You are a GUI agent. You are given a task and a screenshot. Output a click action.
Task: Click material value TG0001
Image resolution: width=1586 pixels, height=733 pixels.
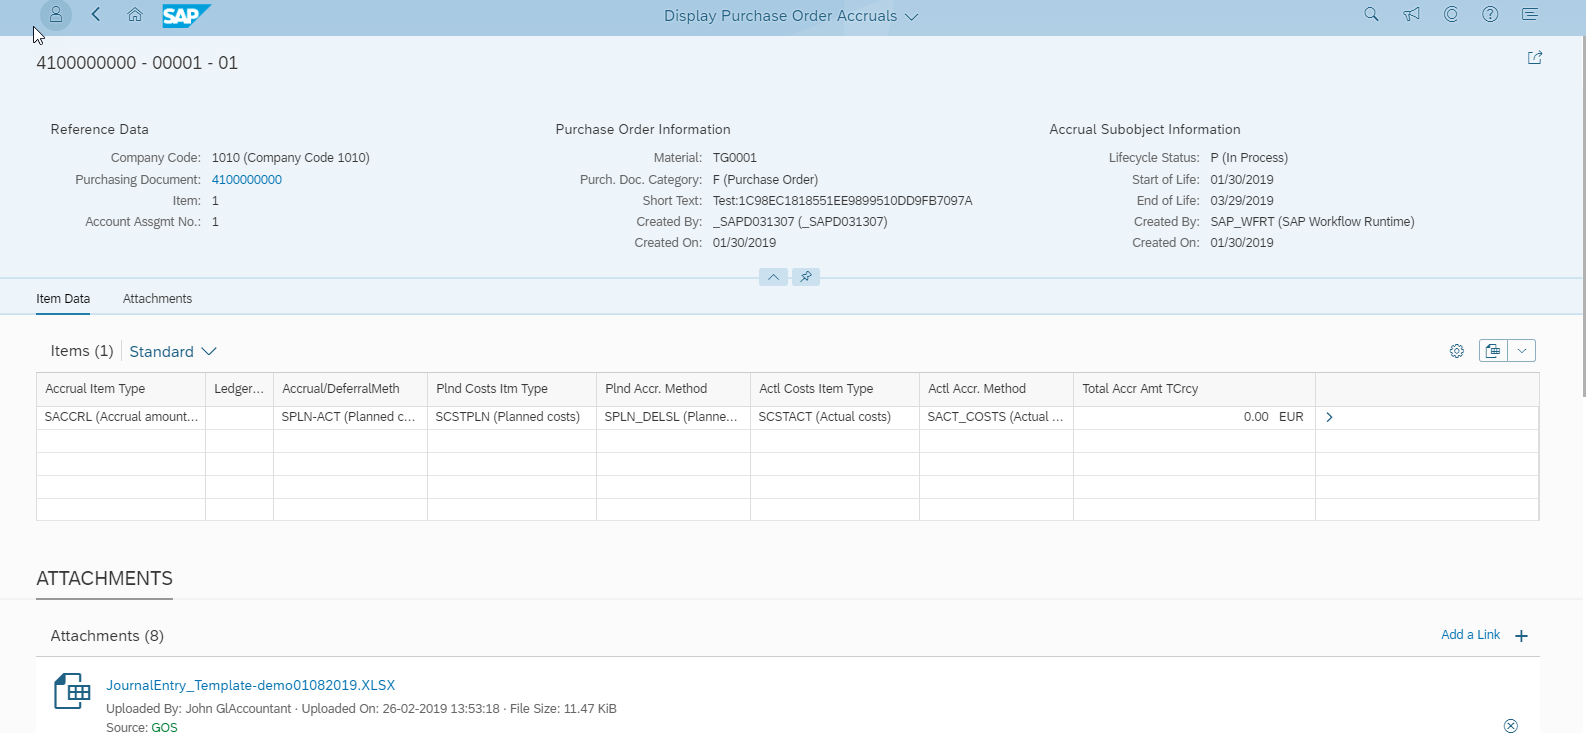(x=735, y=158)
